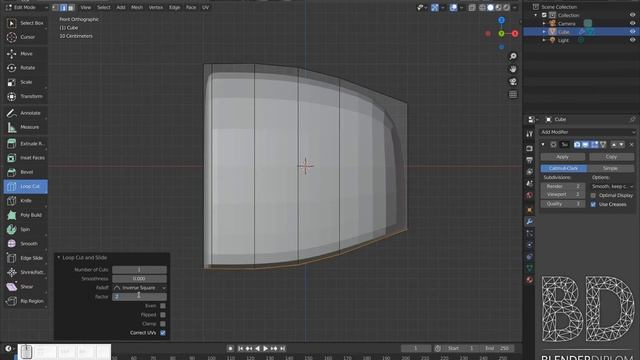Open the View menu
This screenshot has width=640, height=360.
tap(86, 7)
